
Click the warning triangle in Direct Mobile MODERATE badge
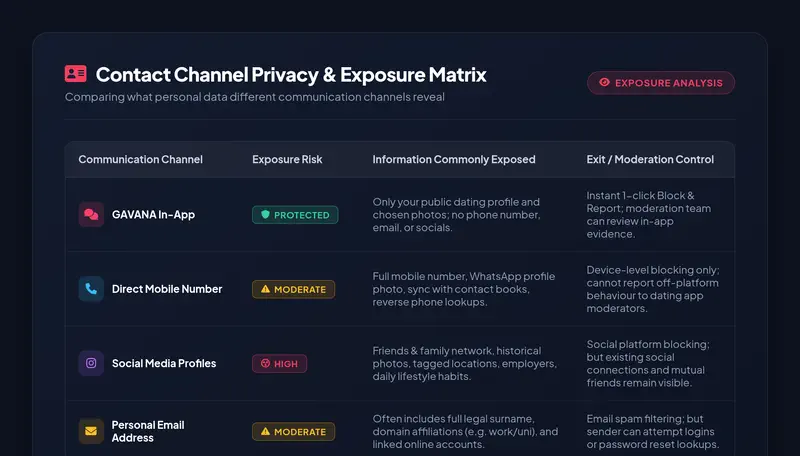coord(265,289)
